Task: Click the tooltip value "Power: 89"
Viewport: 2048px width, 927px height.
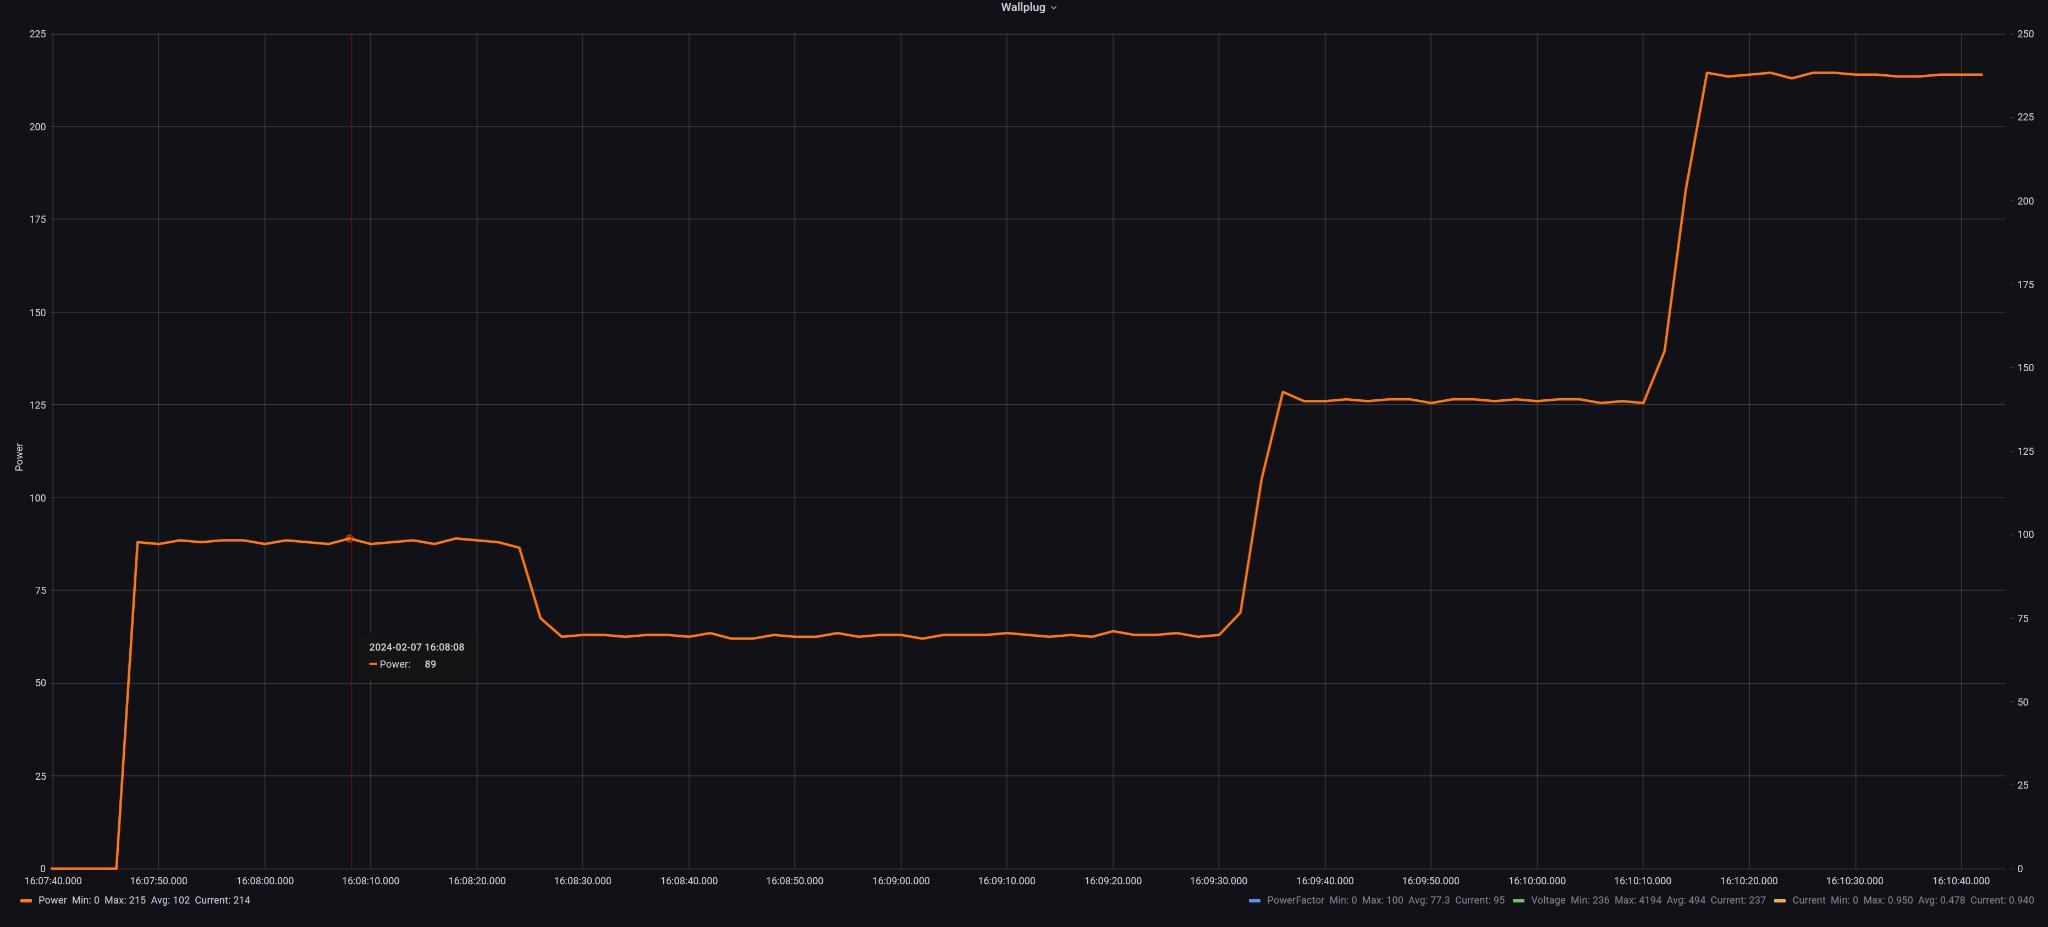Action: pyautogui.click(x=403, y=664)
